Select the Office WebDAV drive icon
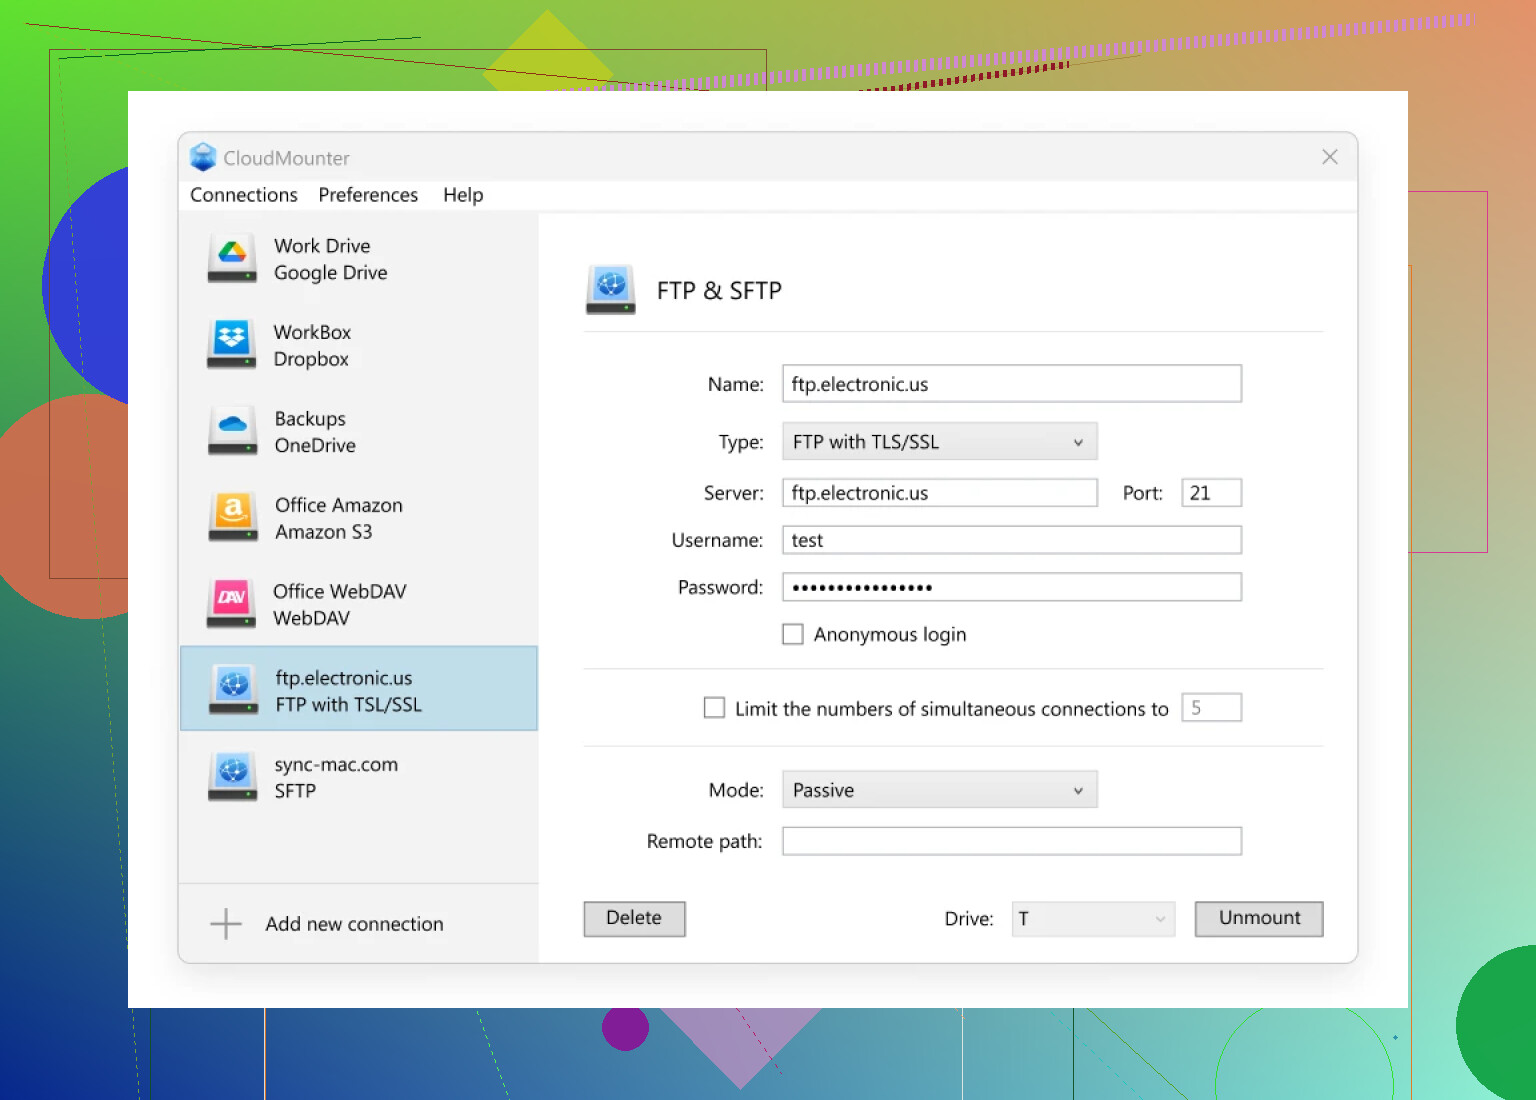This screenshot has height=1100, width=1536. [x=232, y=604]
